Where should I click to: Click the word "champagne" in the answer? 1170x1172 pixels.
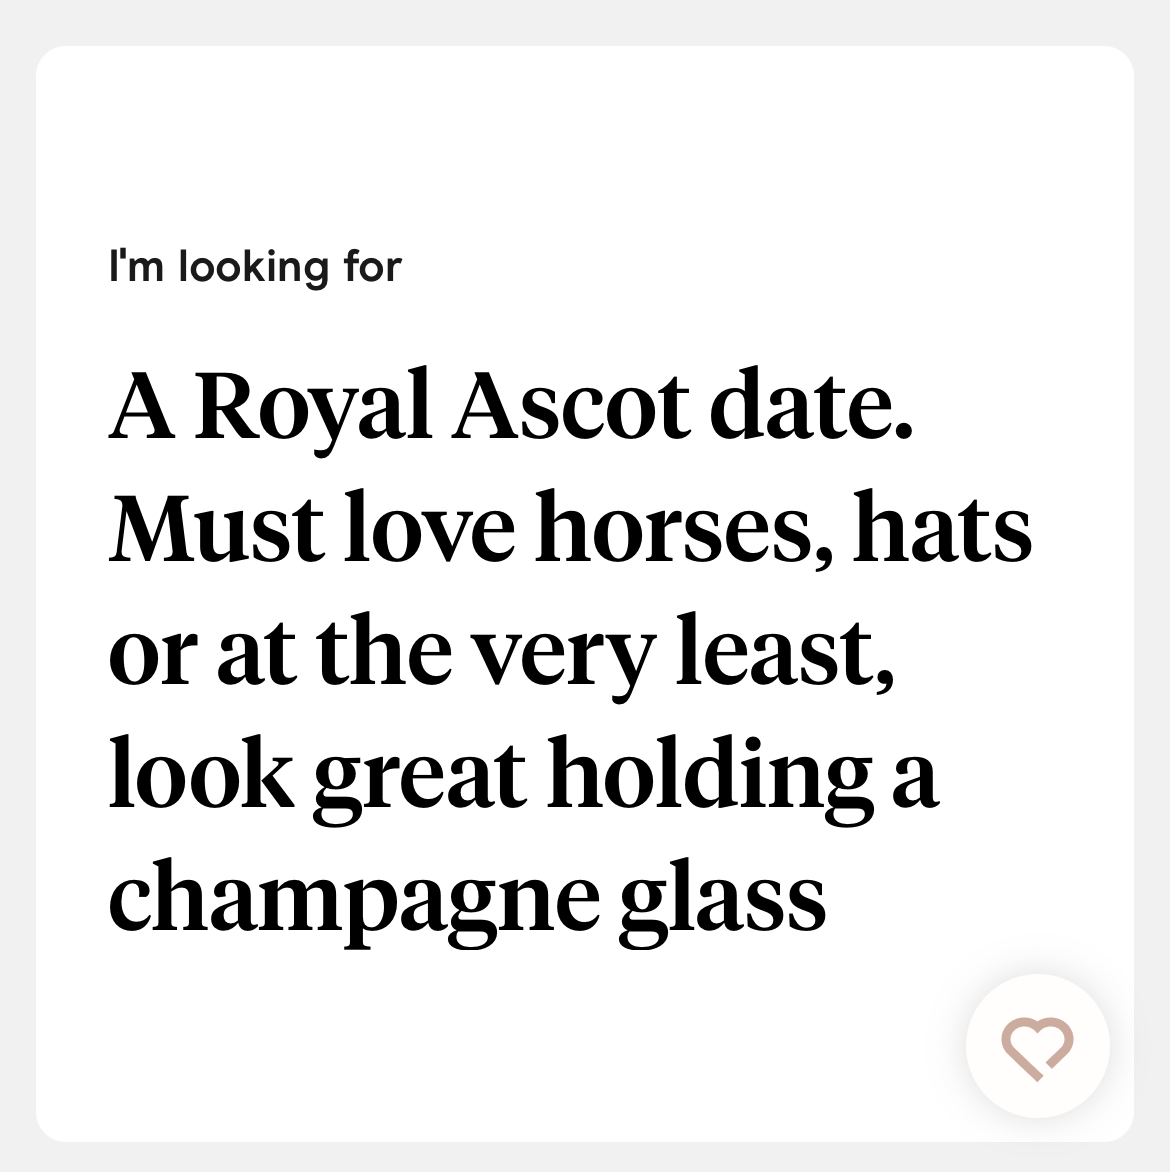pyautogui.click(x=354, y=901)
